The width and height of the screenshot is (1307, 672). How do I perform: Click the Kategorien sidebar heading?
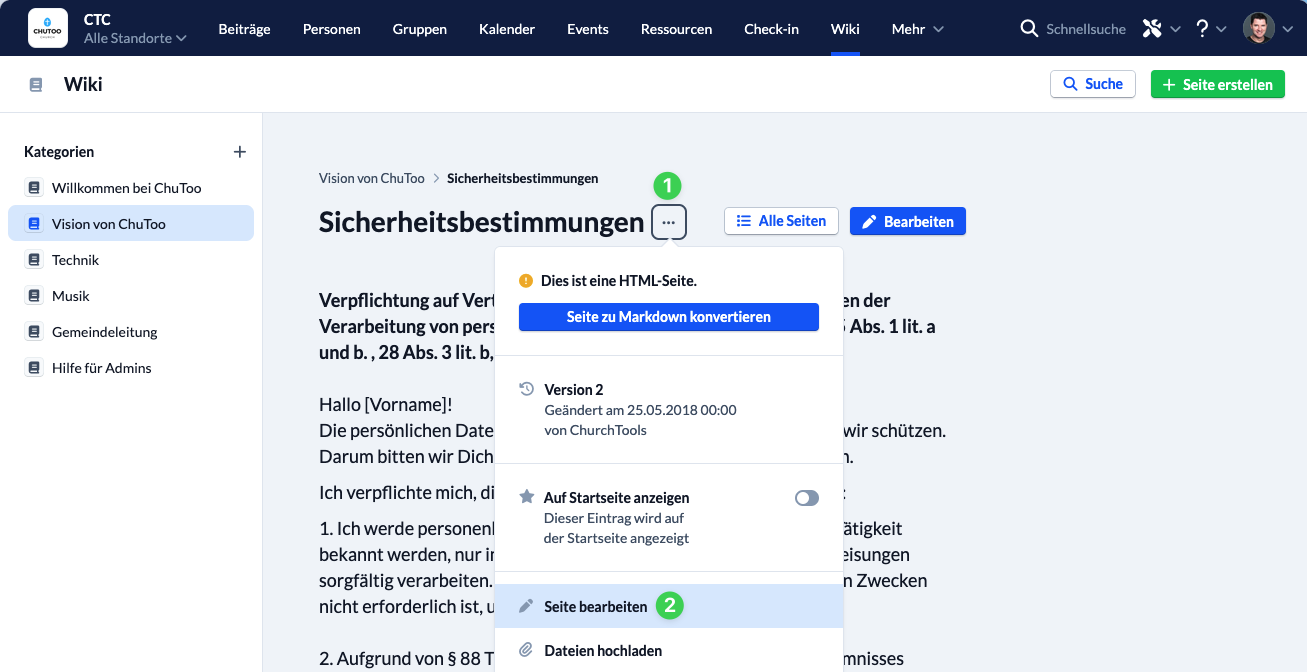[x=59, y=152]
